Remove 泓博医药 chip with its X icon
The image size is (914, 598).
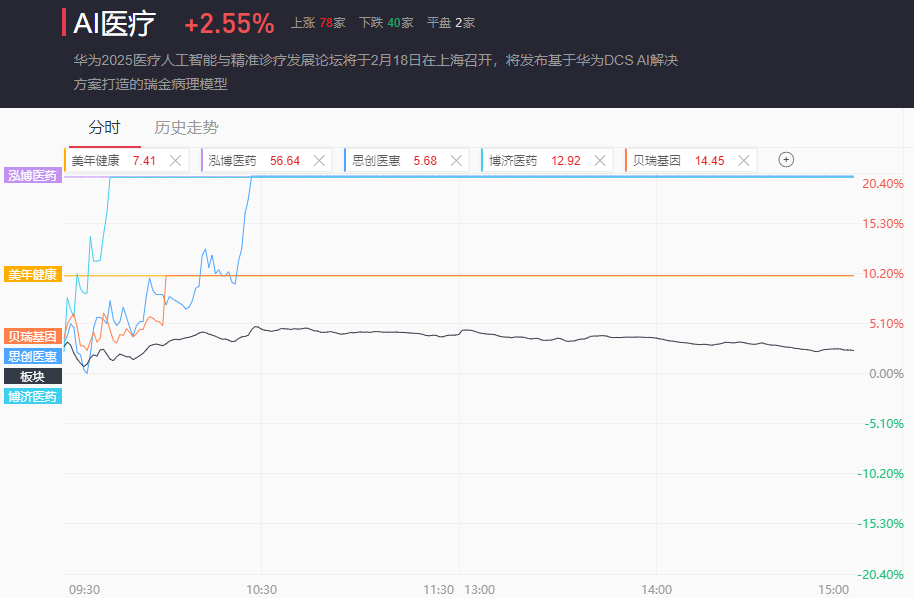319,160
